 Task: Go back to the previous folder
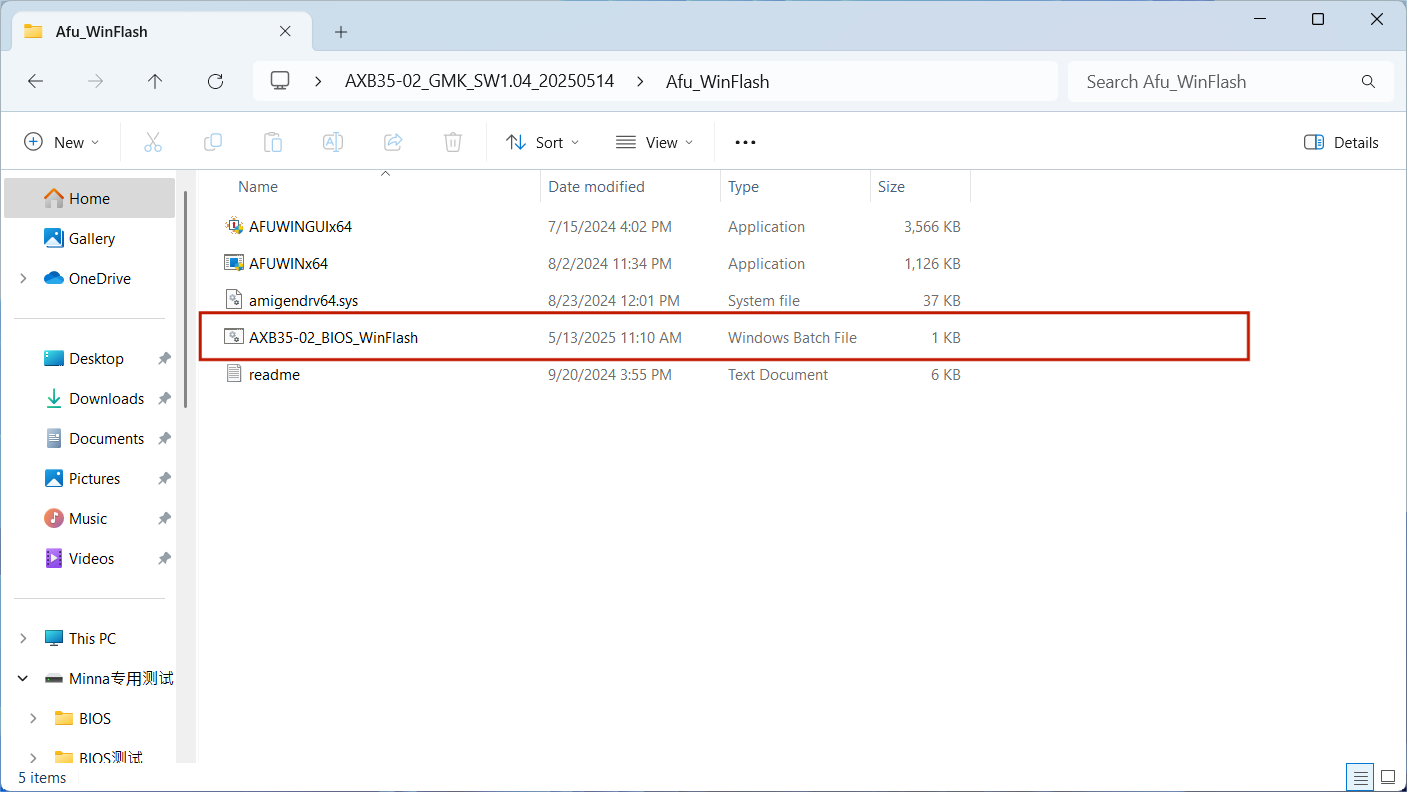(36, 82)
